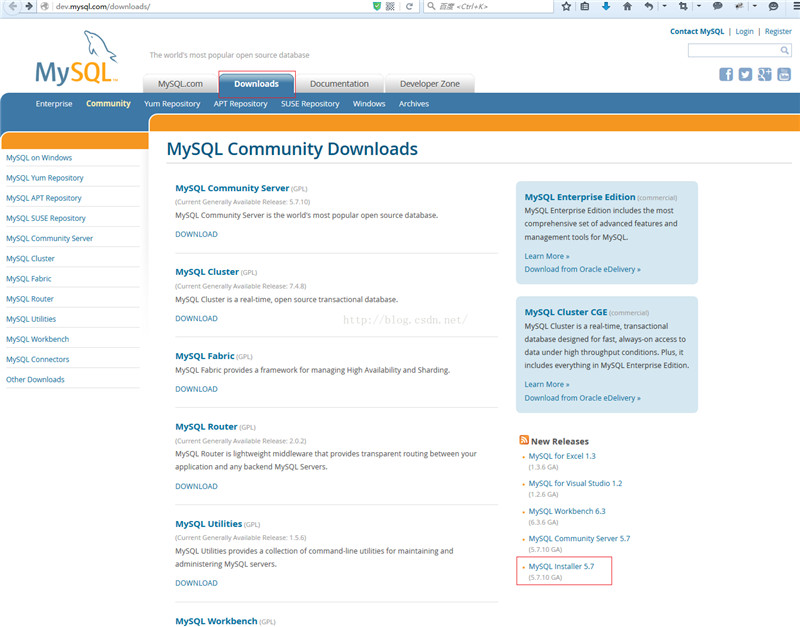Open the blue downloads arrow
Screen dimensions: 800x627
pyautogui.click(x=606, y=6)
